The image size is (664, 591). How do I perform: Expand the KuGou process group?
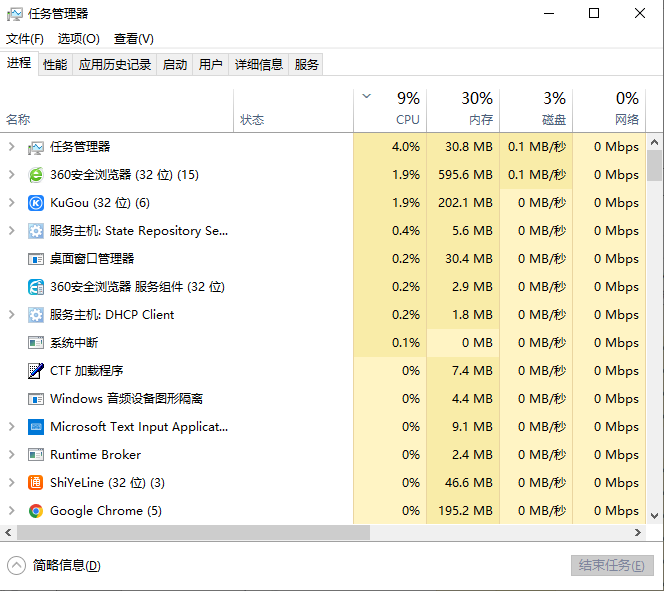[x=12, y=203]
